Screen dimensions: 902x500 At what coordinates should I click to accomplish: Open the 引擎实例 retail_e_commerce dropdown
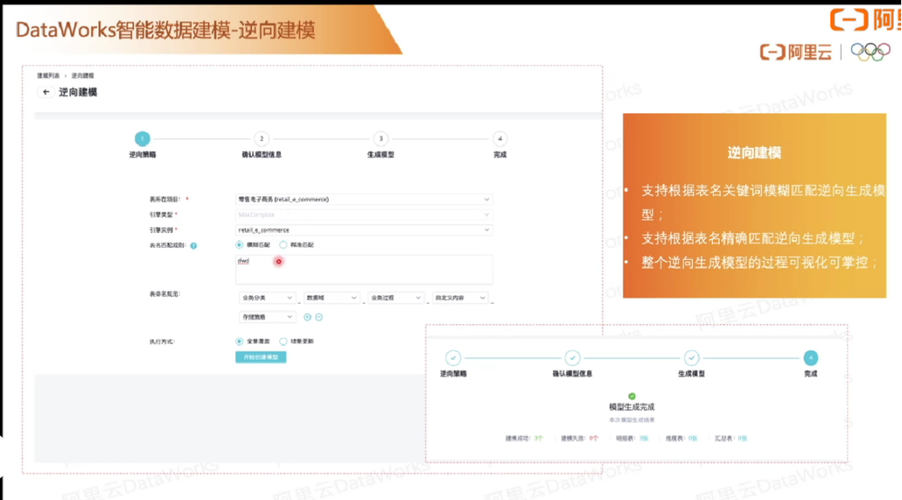click(364, 230)
